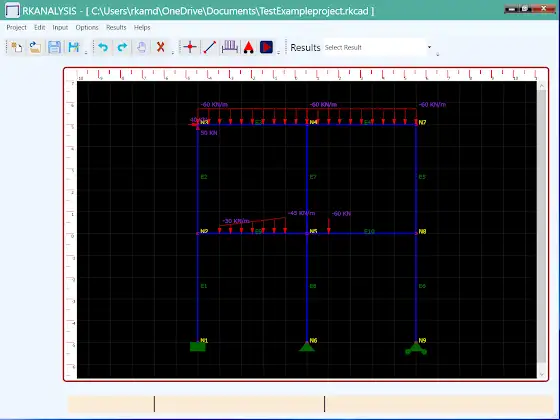Select the Add Support tool
The image size is (560, 420).
coord(249,47)
